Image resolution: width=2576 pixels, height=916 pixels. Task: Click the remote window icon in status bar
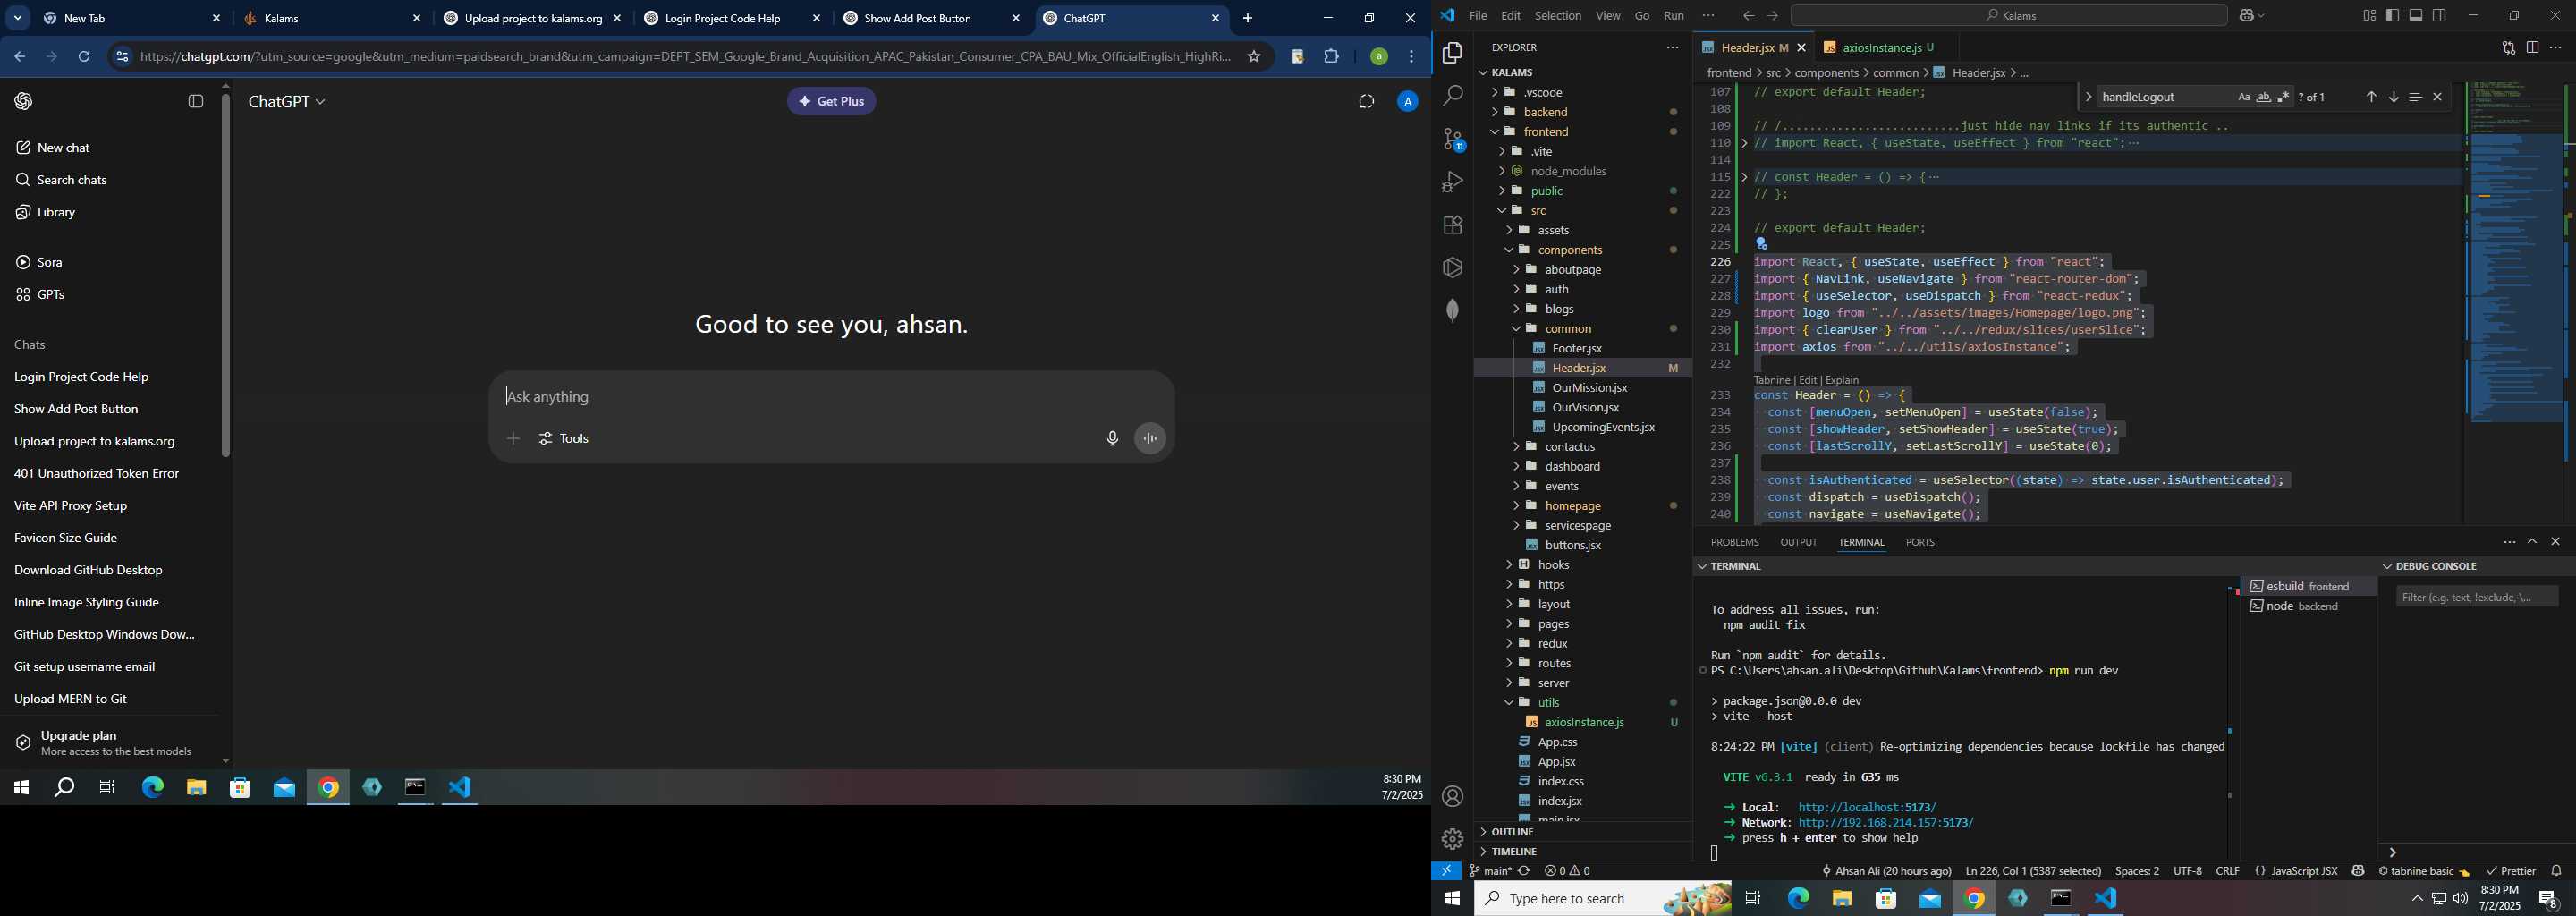[x=1446, y=871]
